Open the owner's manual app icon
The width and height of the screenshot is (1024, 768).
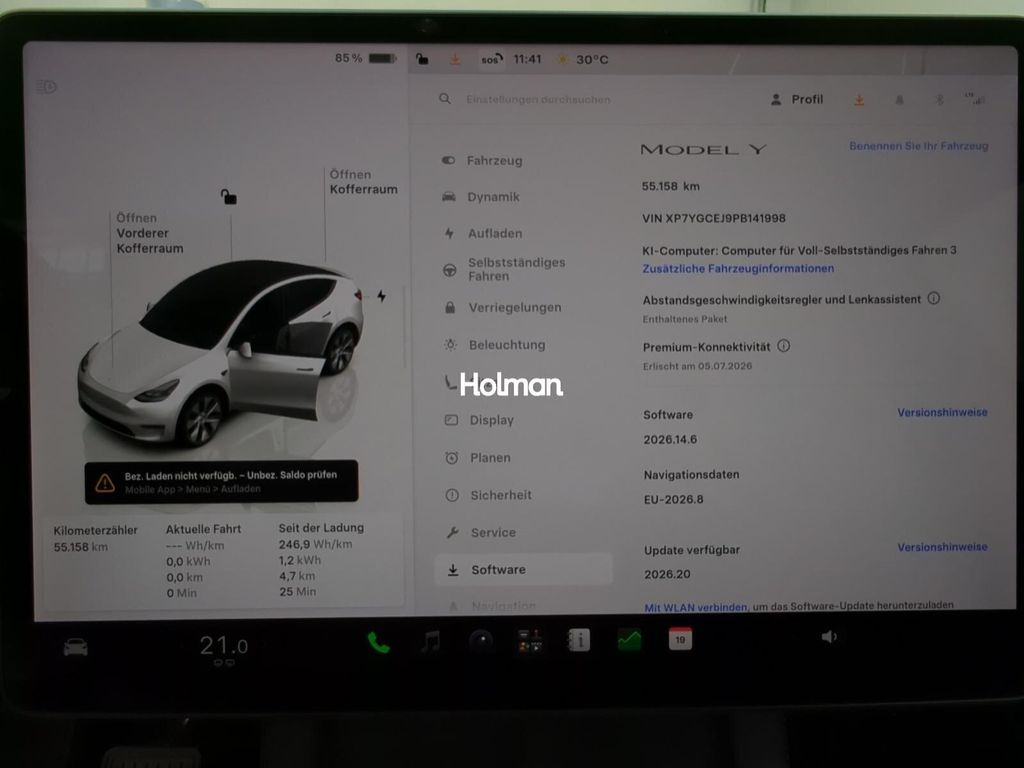tap(579, 640)
